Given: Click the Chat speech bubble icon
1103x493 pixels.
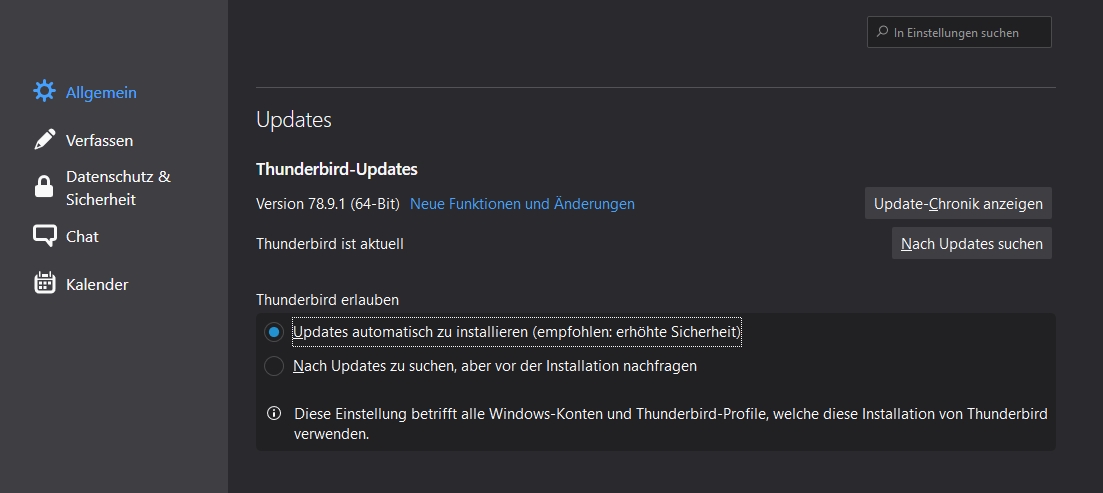Looking at the screenshot, I should (x=44, y=236).
